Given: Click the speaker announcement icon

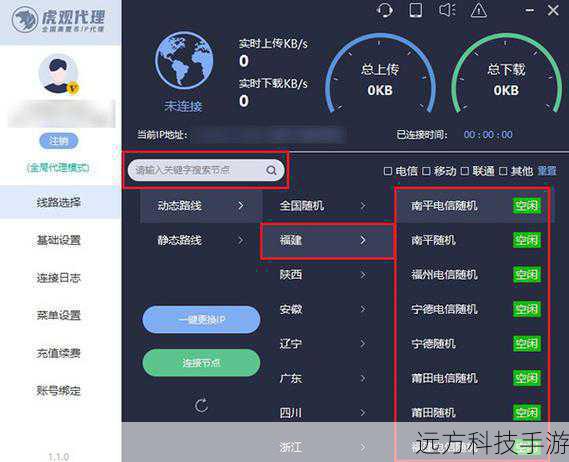Looking at the screenshot, I should pos(447,10).
